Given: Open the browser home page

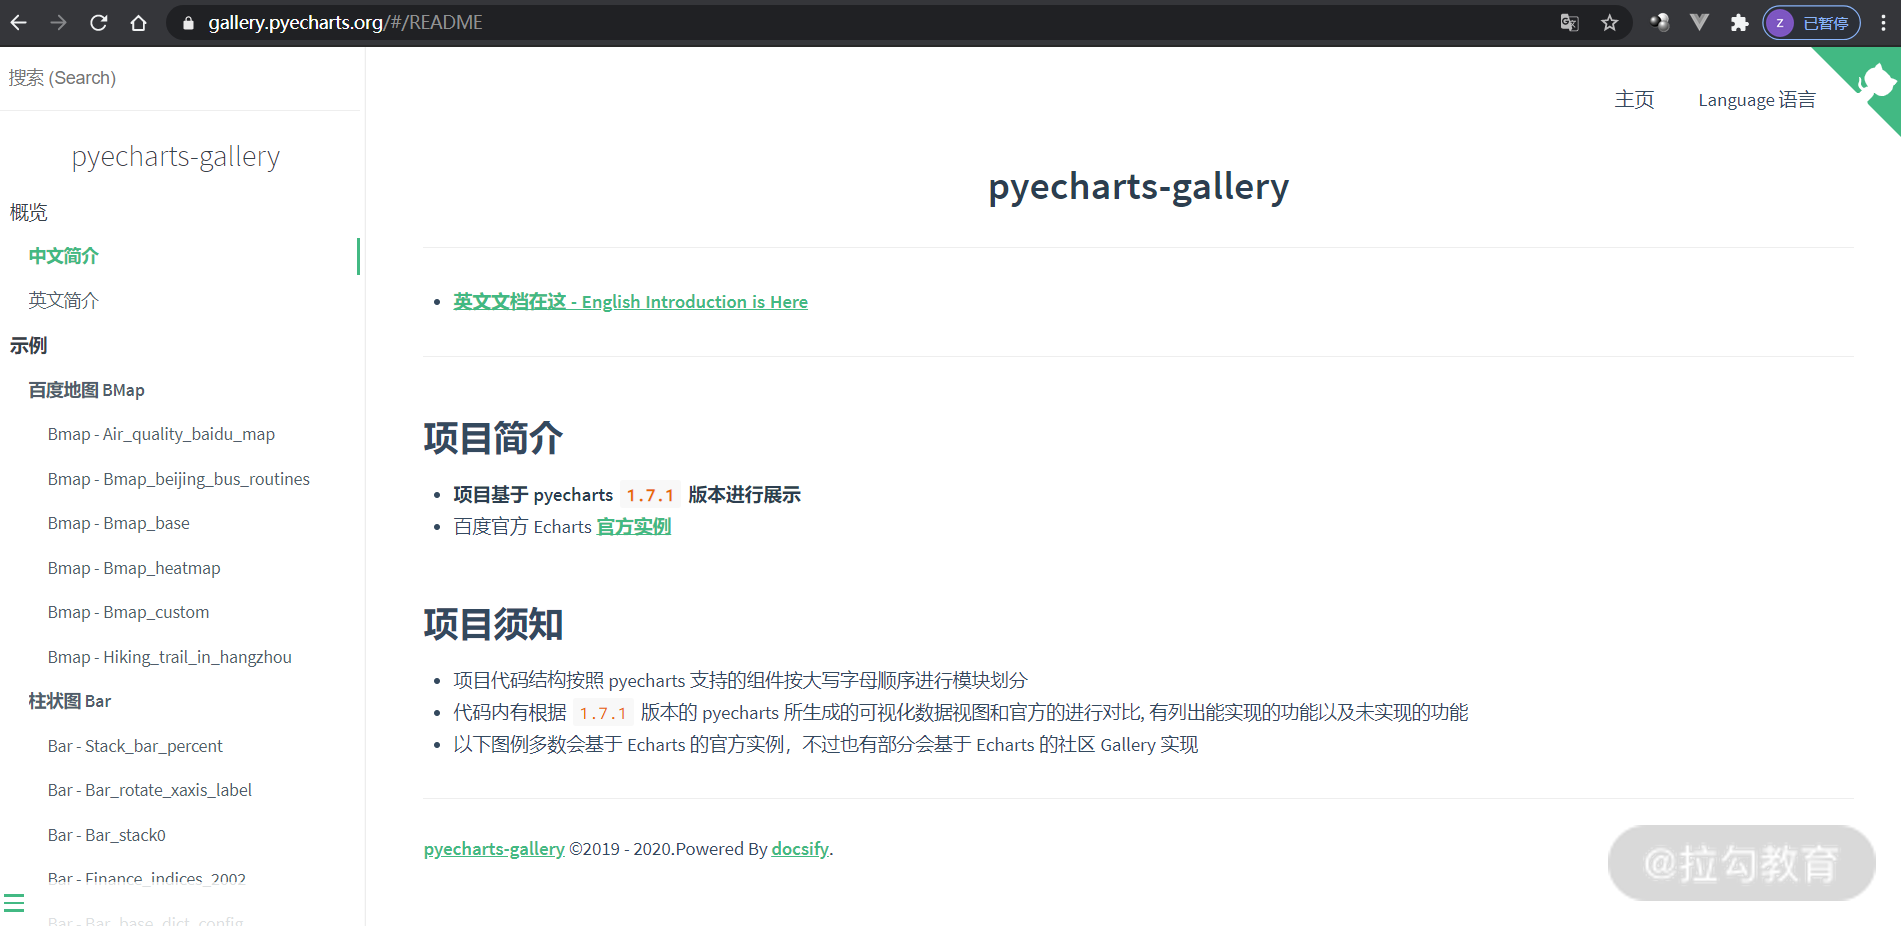Looking at the screenshot, I should coord(139,22).
